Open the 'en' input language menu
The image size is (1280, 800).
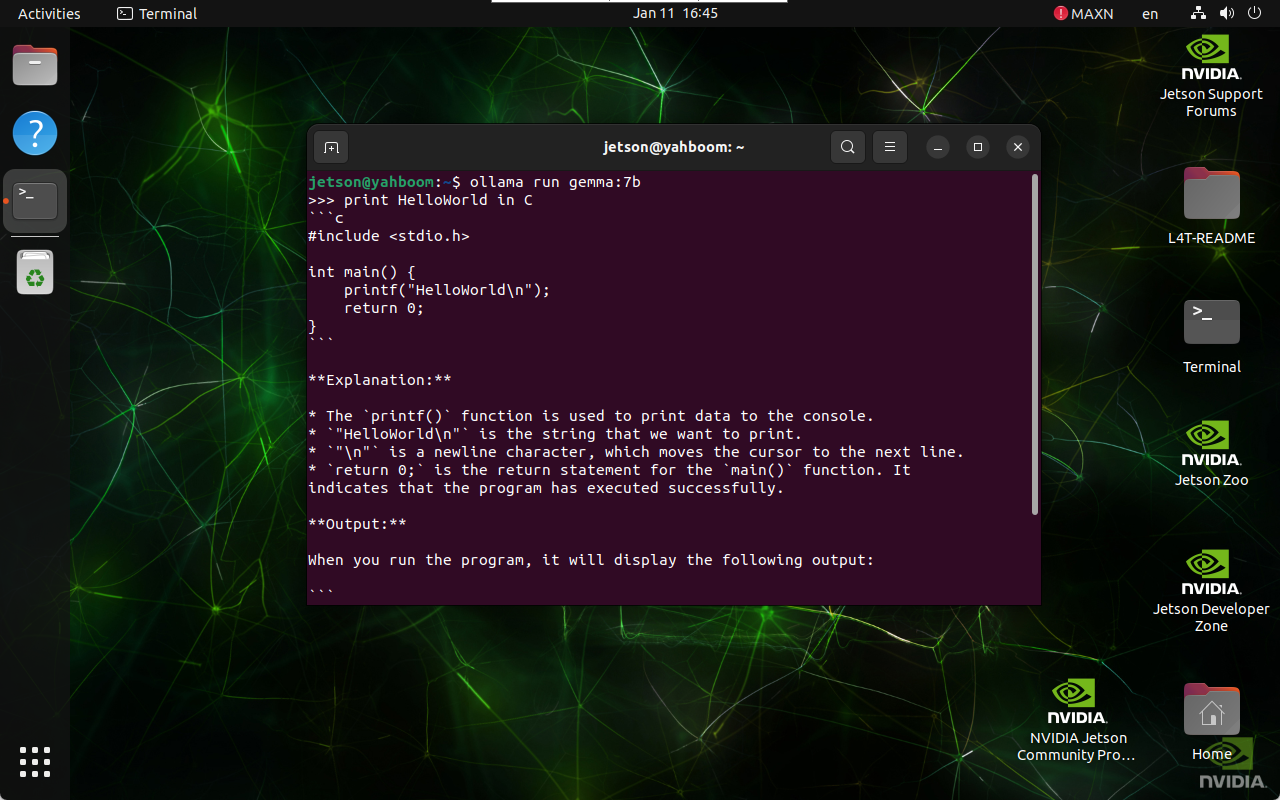pos(1150,13)
